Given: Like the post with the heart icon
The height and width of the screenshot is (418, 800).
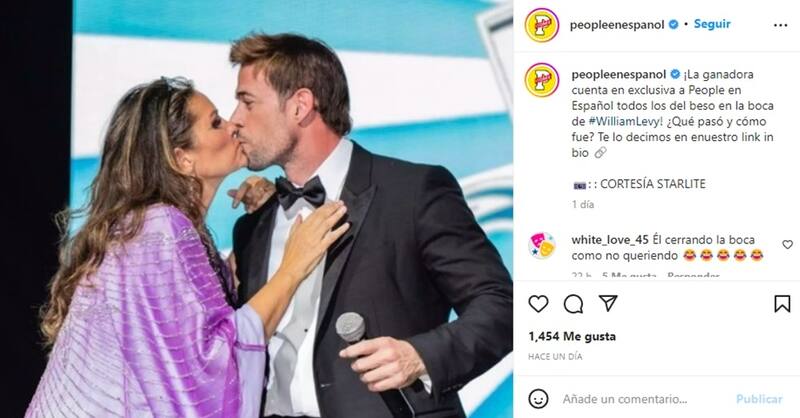Looking at the screenshot, I should coord(538,304).
